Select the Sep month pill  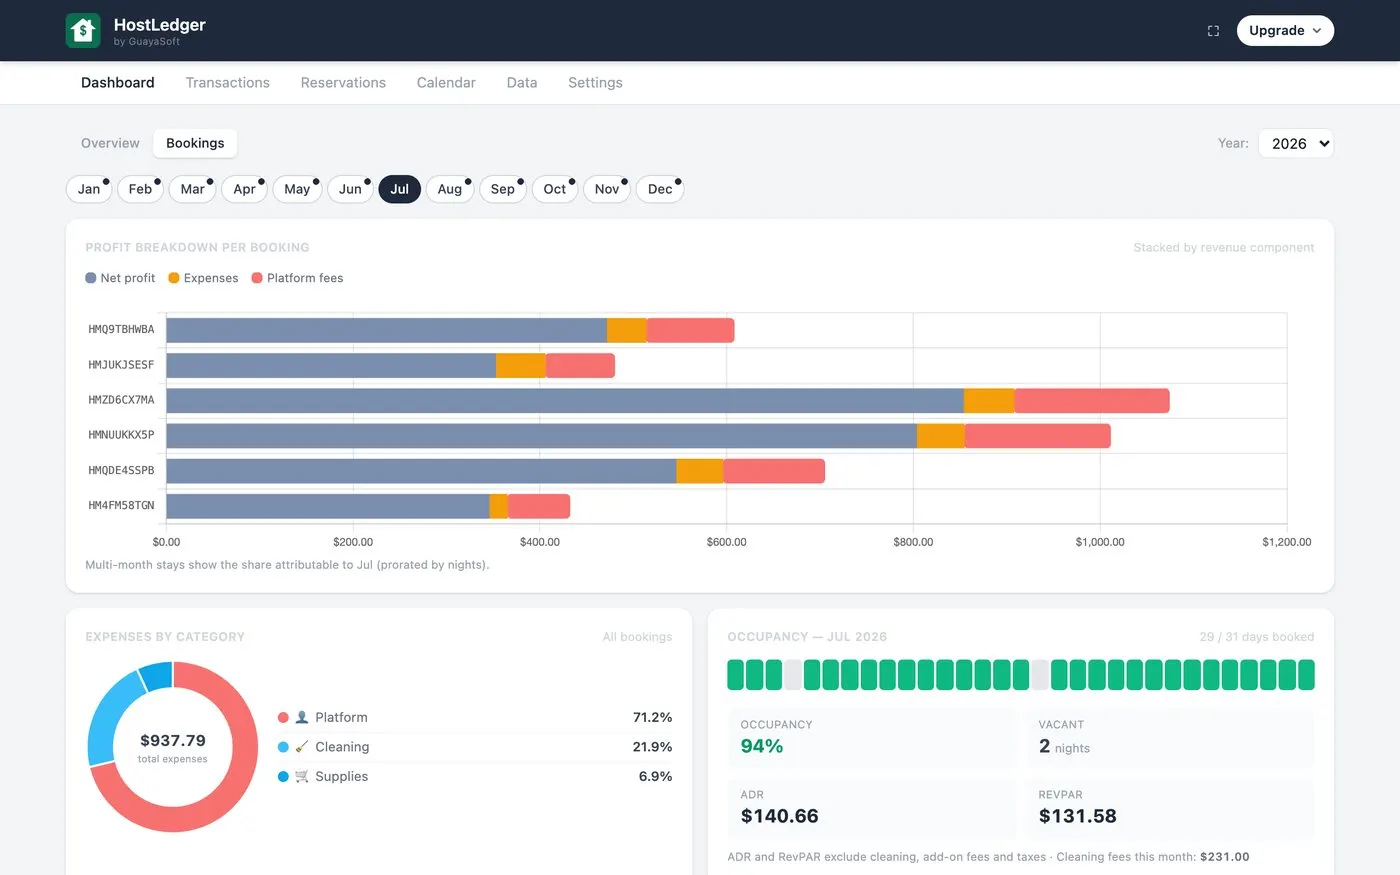click(x=503, y=189)
